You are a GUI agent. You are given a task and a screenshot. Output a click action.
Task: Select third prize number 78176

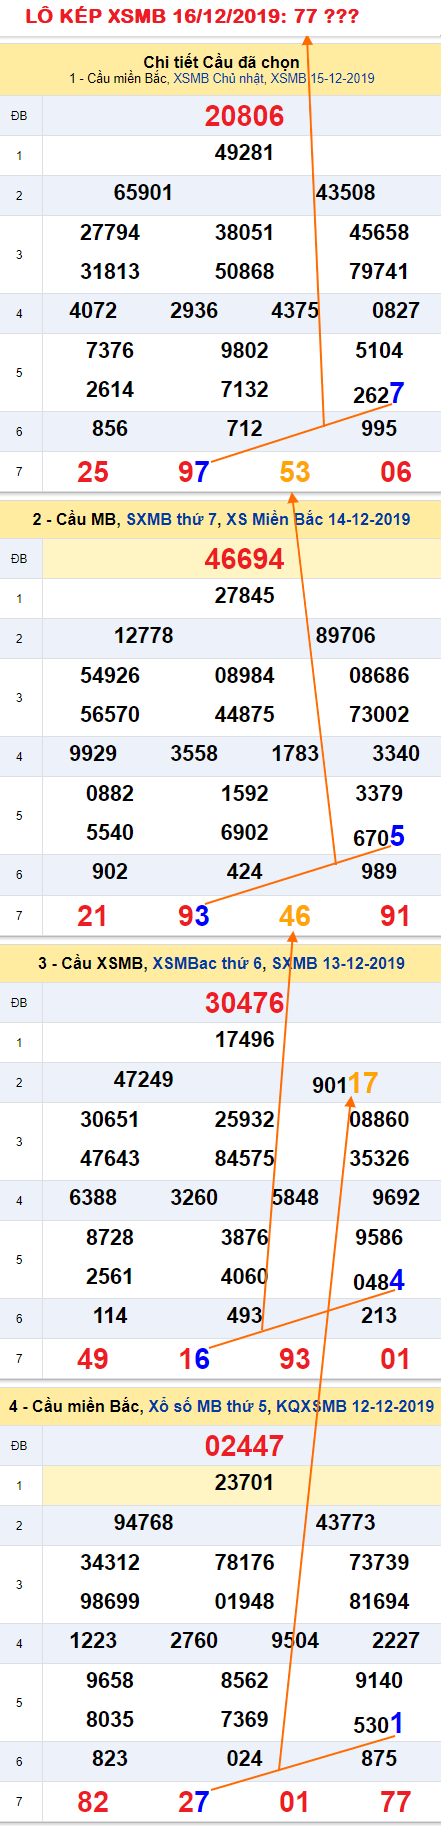(x=244, y=1562)
